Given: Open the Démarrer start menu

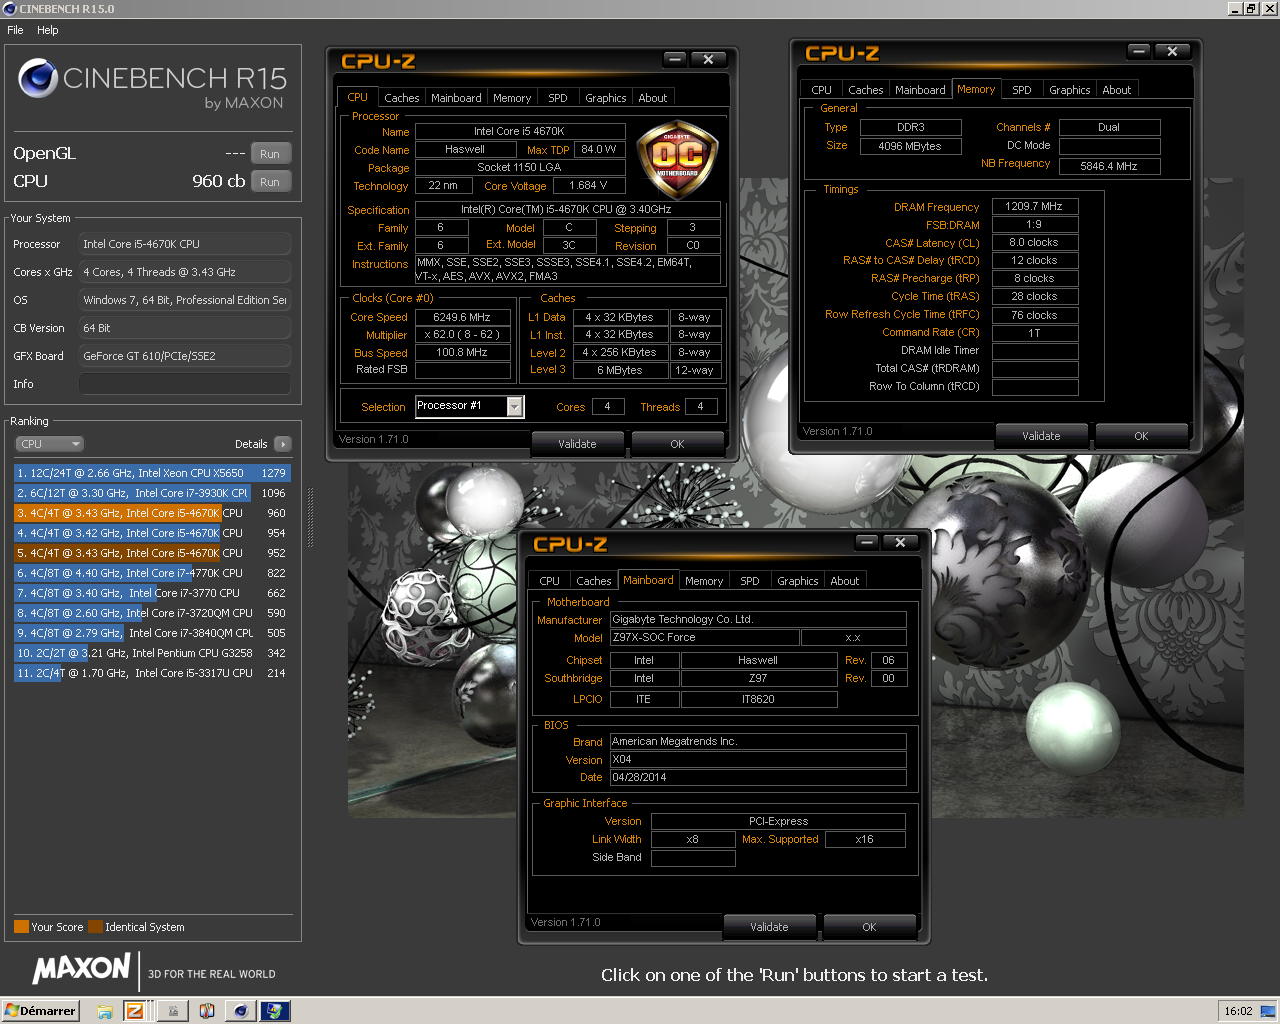Looking at the screenshot, I should [41, 1011].
